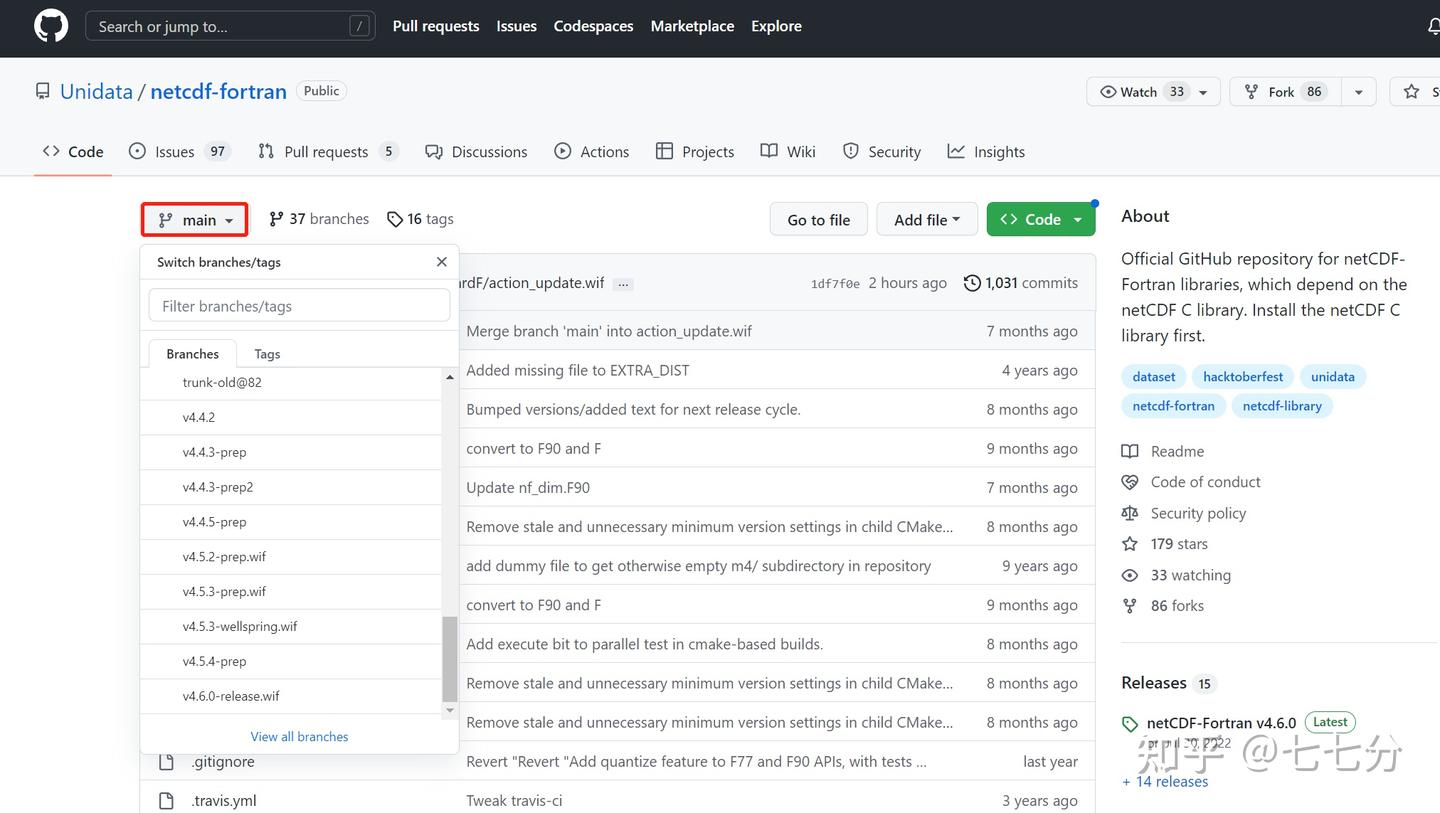The image size is (1440, 813).
Task: Open Marketplace in top navigation
Action: click(x=693, y=27)
